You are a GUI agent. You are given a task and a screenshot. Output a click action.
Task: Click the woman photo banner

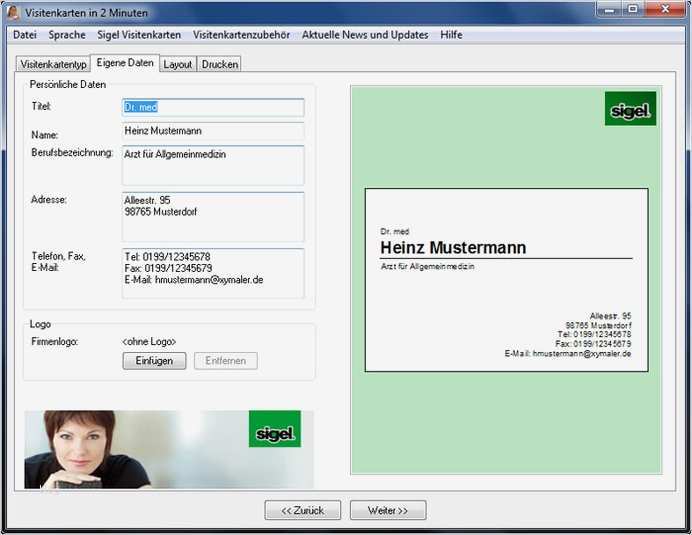pos(169,449)
